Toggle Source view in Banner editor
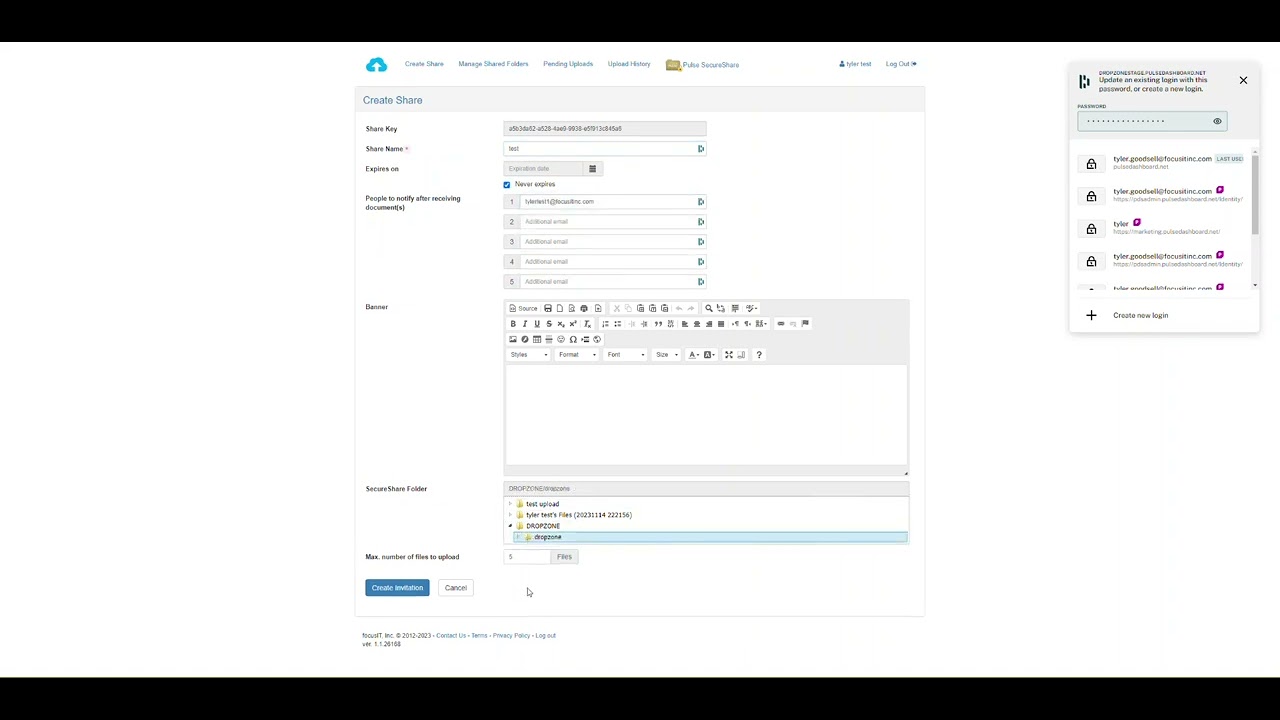This screenshot has height=720, width=1280. pyautogui.click(x=523, y=308)
